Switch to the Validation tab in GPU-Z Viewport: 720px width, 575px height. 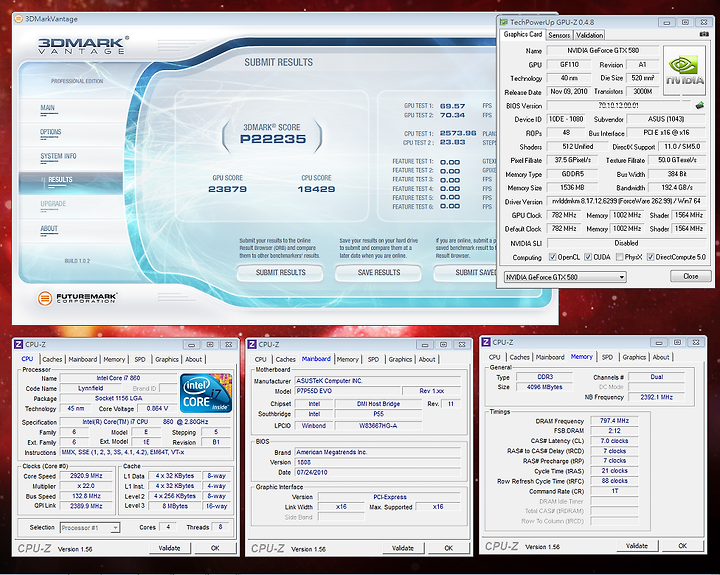tap(589, 35)
